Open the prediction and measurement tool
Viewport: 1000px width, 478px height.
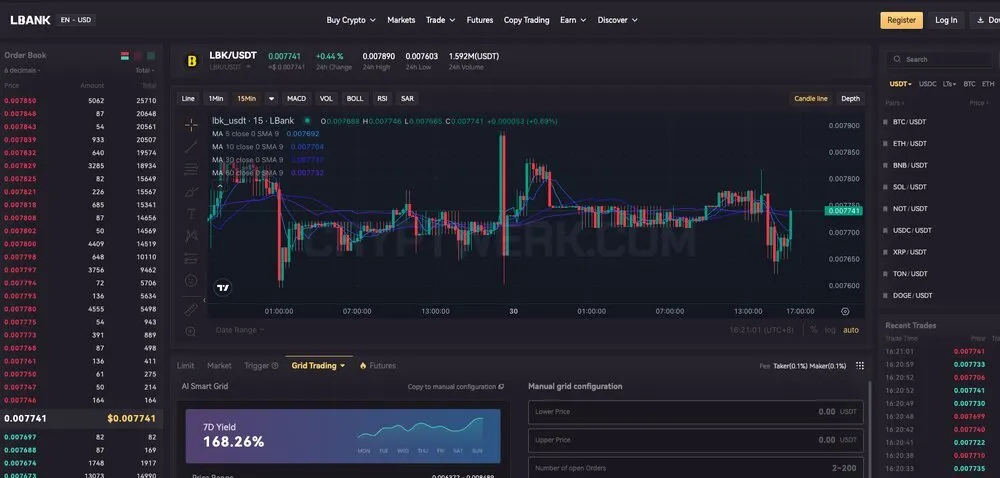tap(191, 258)
